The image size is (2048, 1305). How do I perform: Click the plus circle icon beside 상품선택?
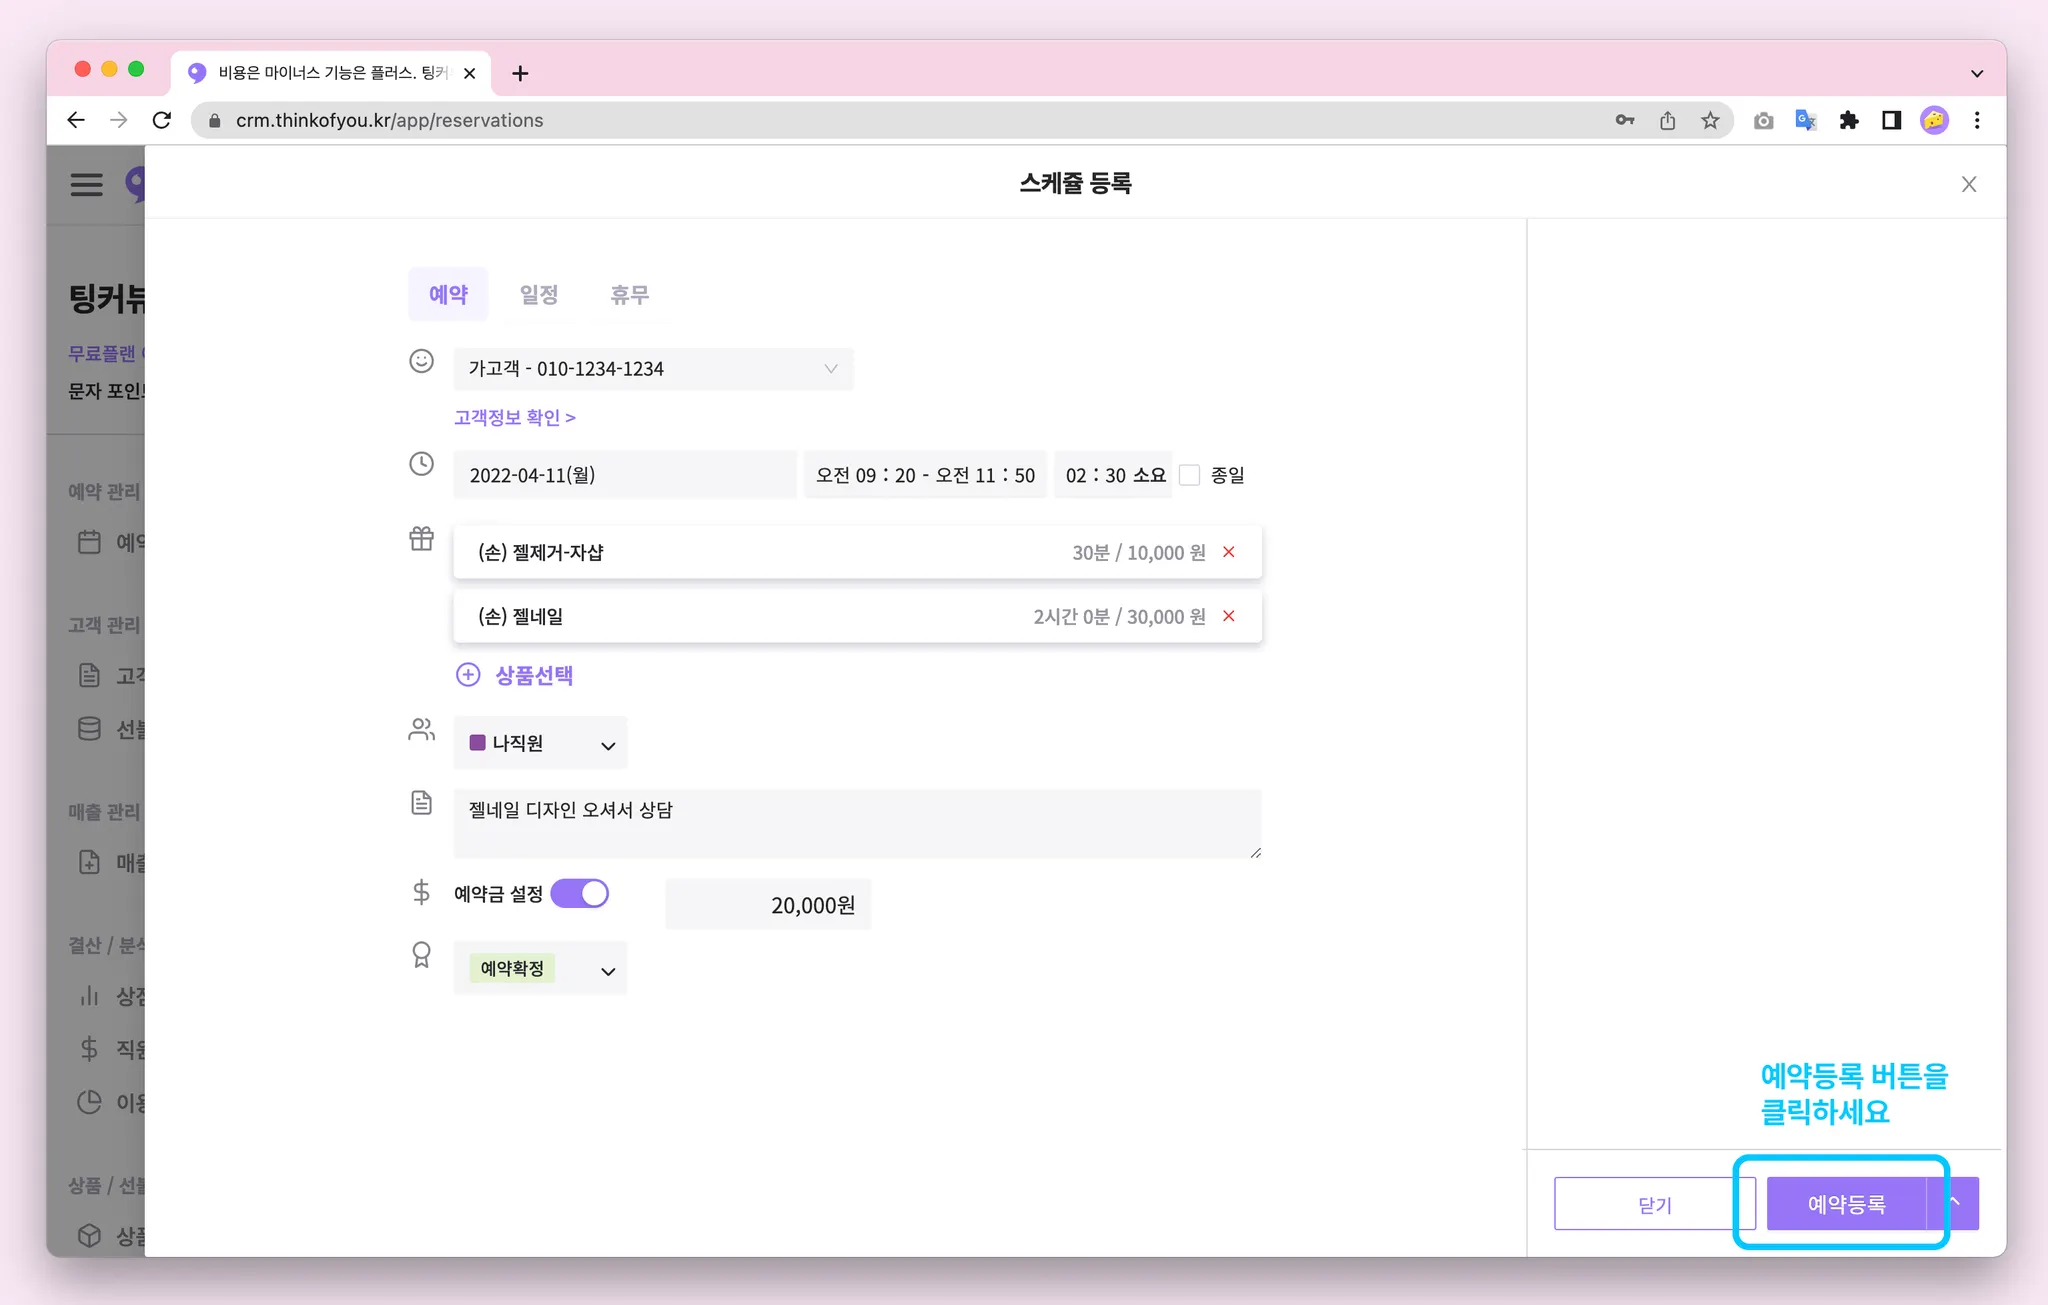click(468, 675)
